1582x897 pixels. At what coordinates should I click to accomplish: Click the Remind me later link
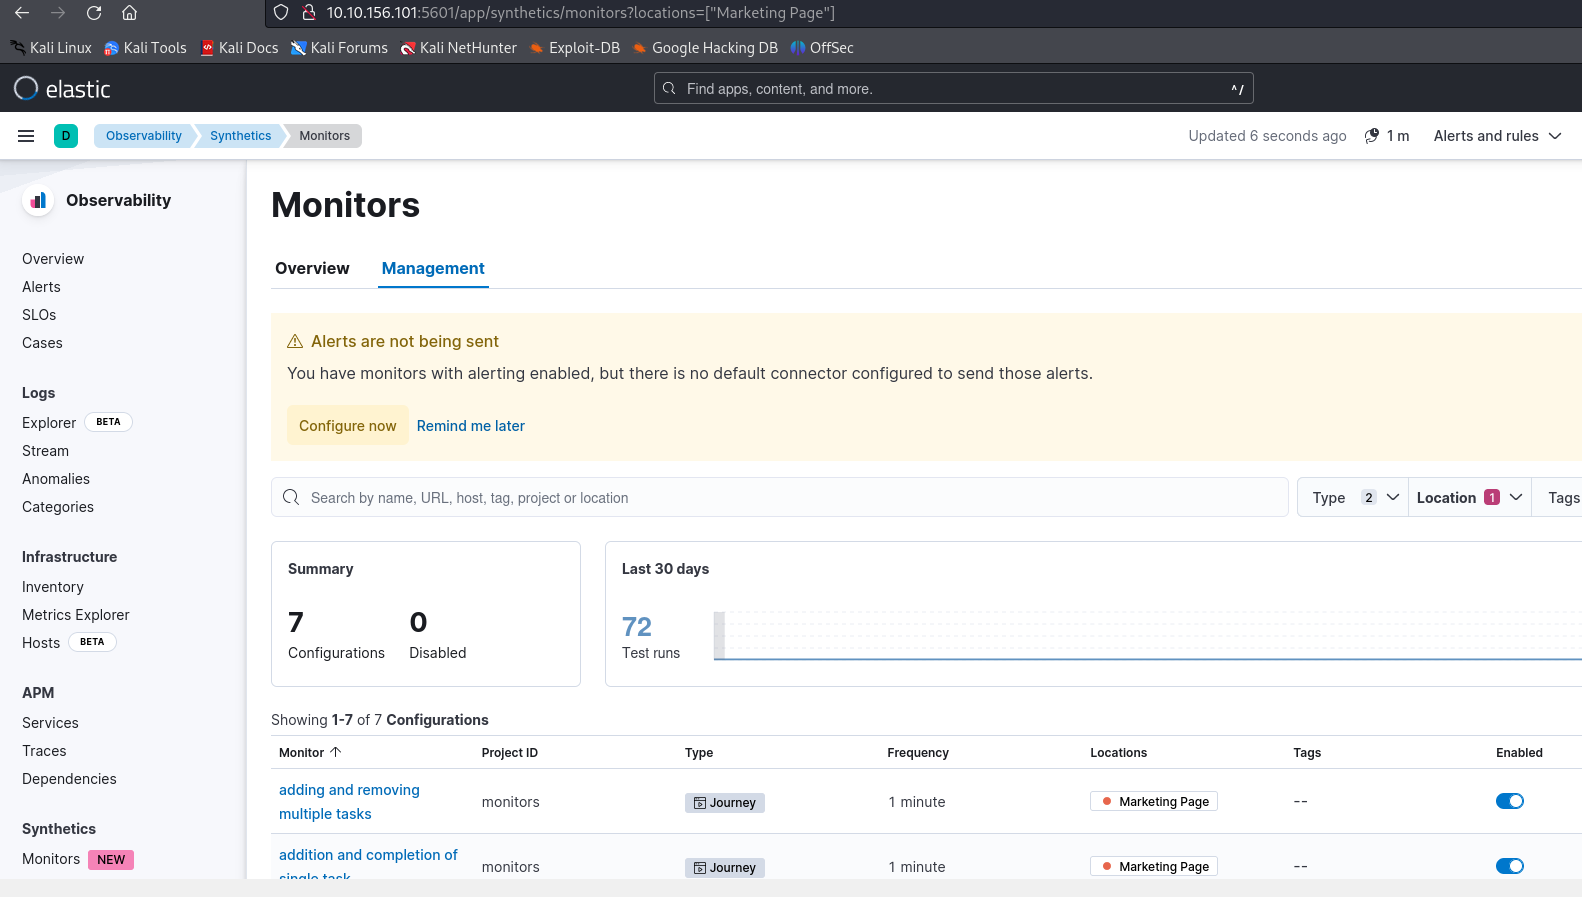tap(470, 426)
